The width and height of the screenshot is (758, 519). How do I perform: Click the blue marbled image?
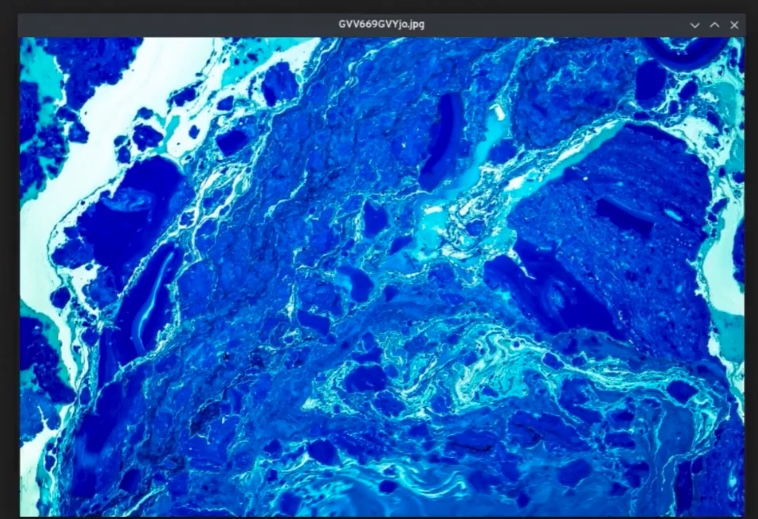tap(382, 277)
